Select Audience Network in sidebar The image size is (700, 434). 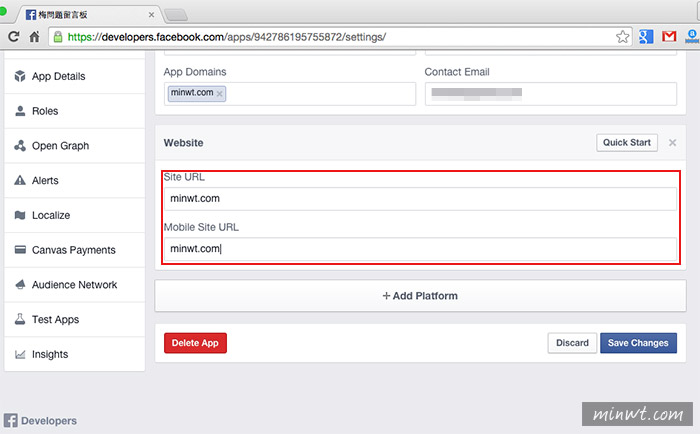(x=75, y=285)
